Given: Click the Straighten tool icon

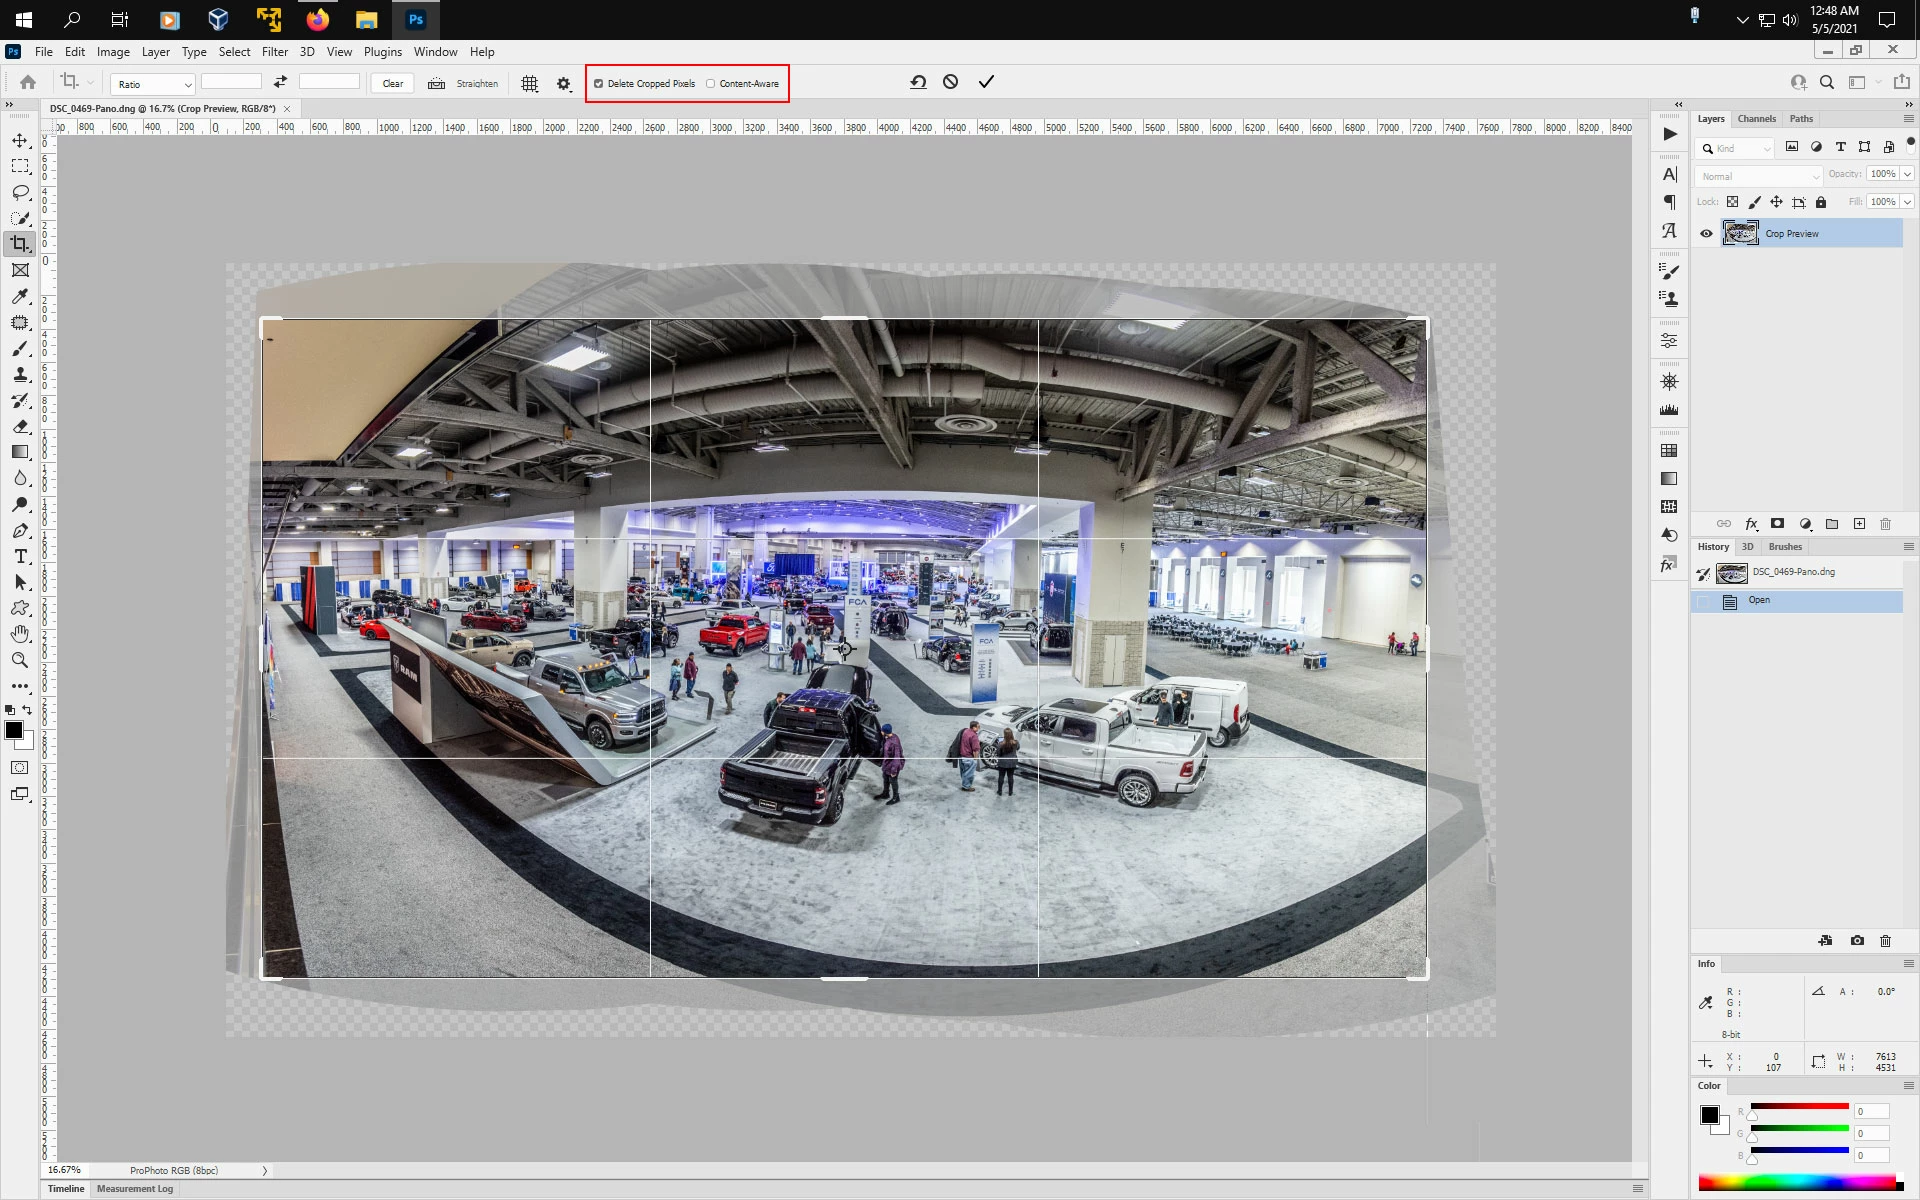Looking at the screenshot, I should pyautogui.click(x=437, y=84).
